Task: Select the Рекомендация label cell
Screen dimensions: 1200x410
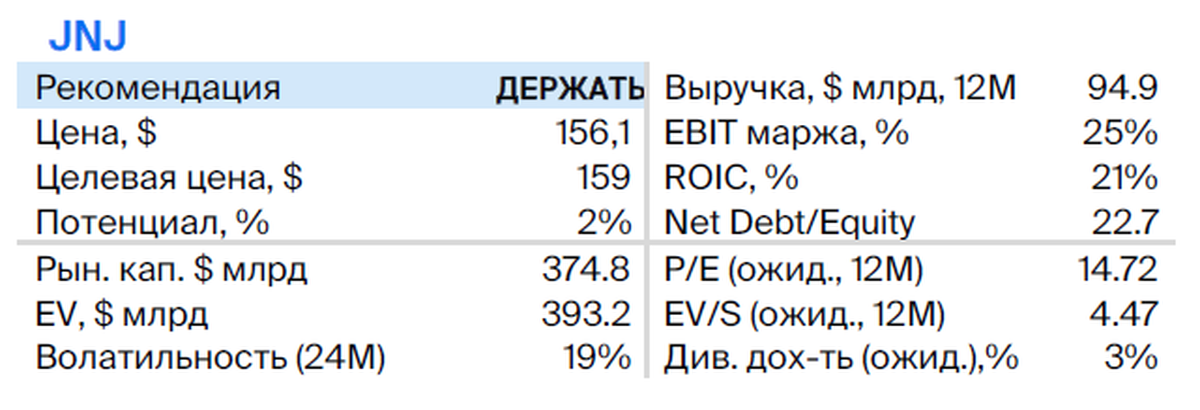Action: click(x=158, y=89)
